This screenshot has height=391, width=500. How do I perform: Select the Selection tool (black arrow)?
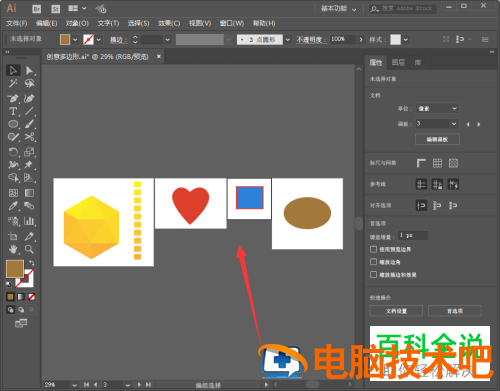13,70
